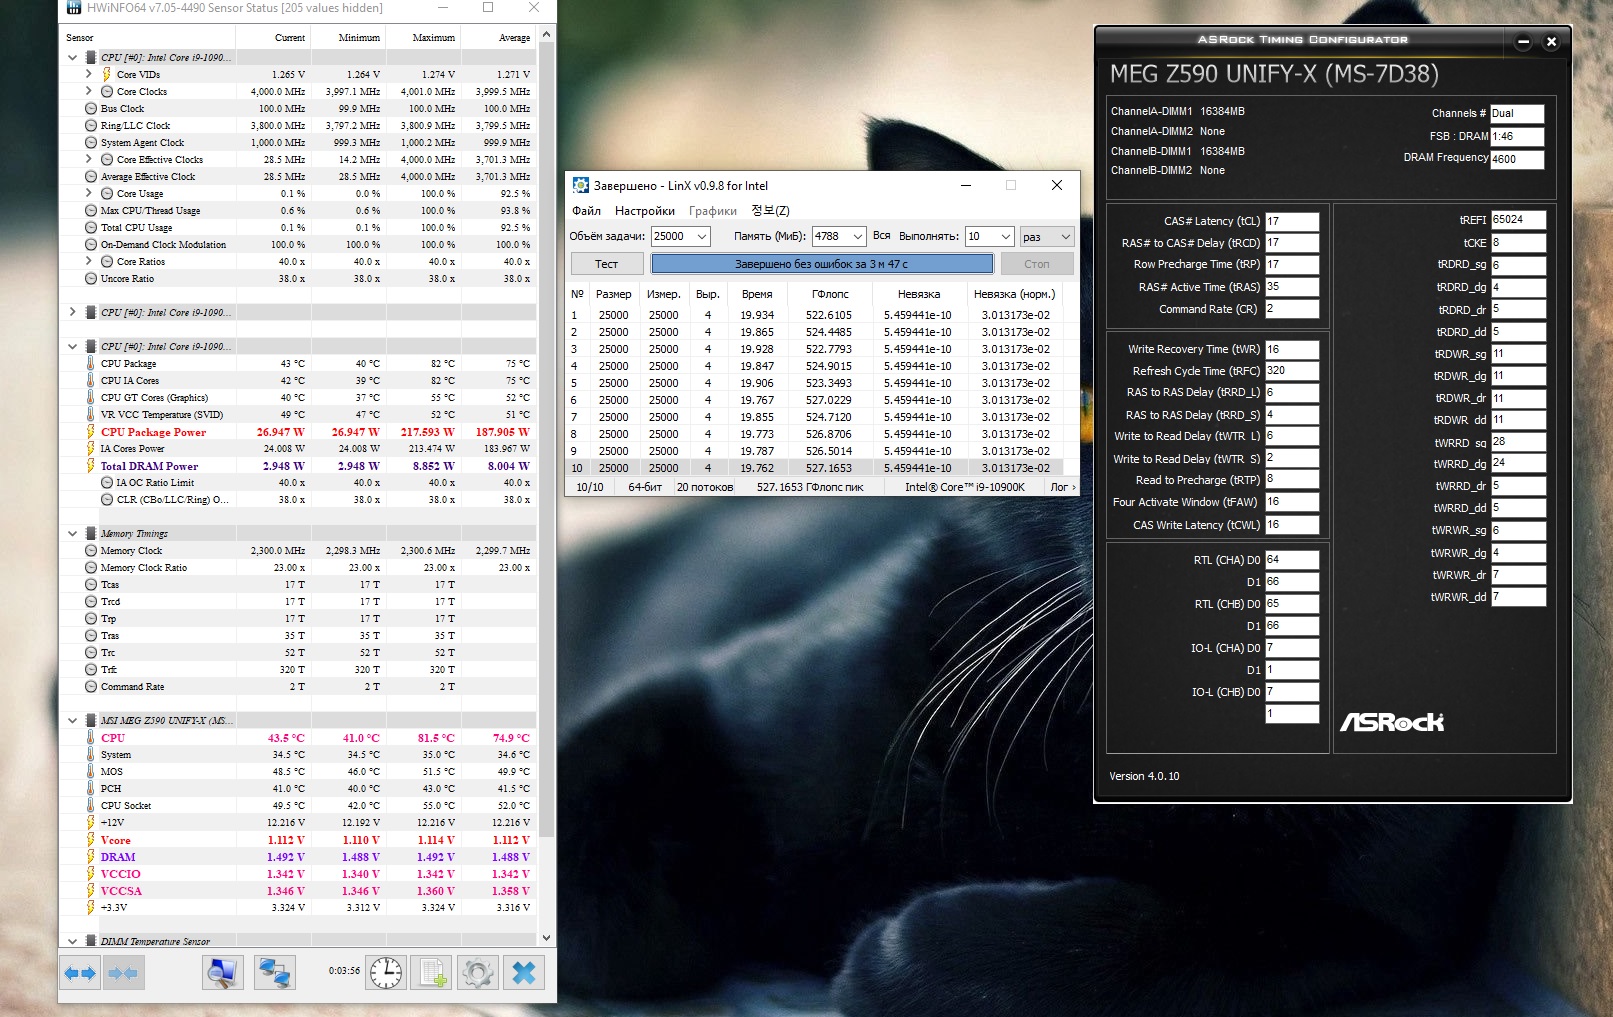
Task: Open the Графики menu in LinX
Action: coord(713,211)
